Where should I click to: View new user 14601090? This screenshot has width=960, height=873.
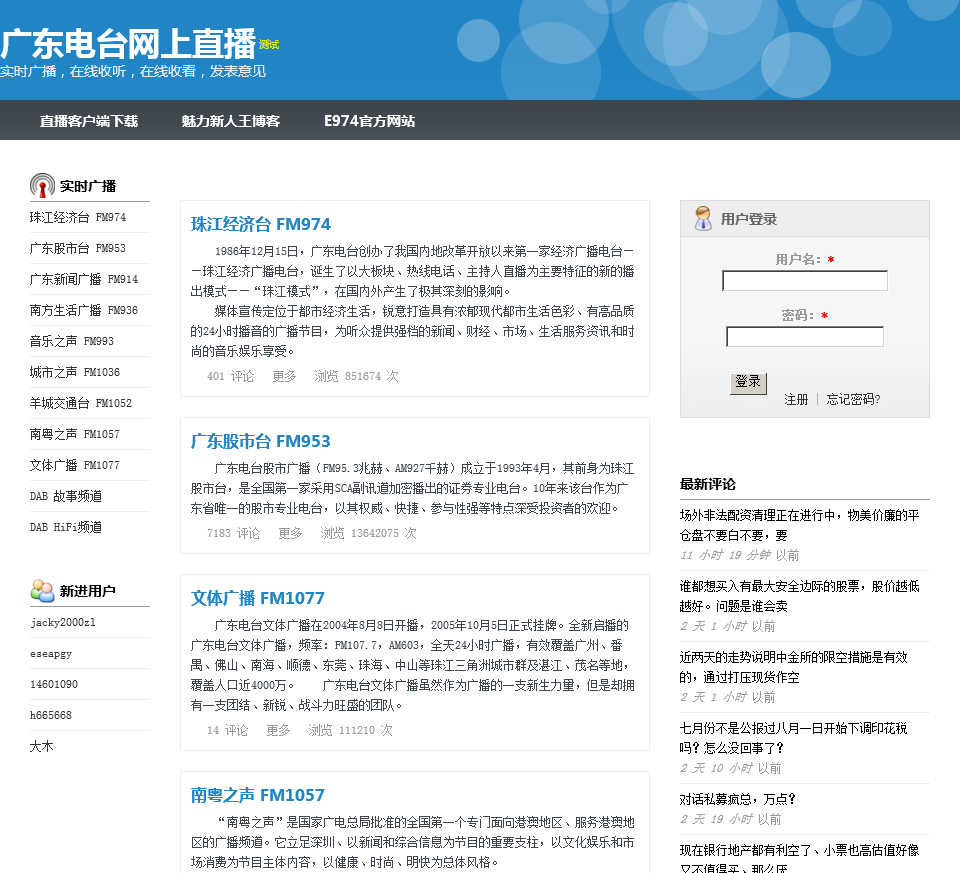tap(54, 684)
